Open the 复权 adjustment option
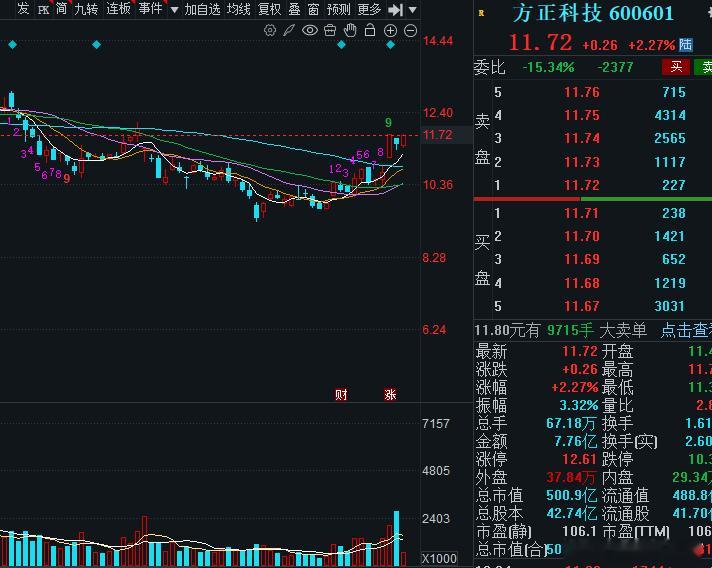Viewport: 712px width, 568px height. click(269, 9)
